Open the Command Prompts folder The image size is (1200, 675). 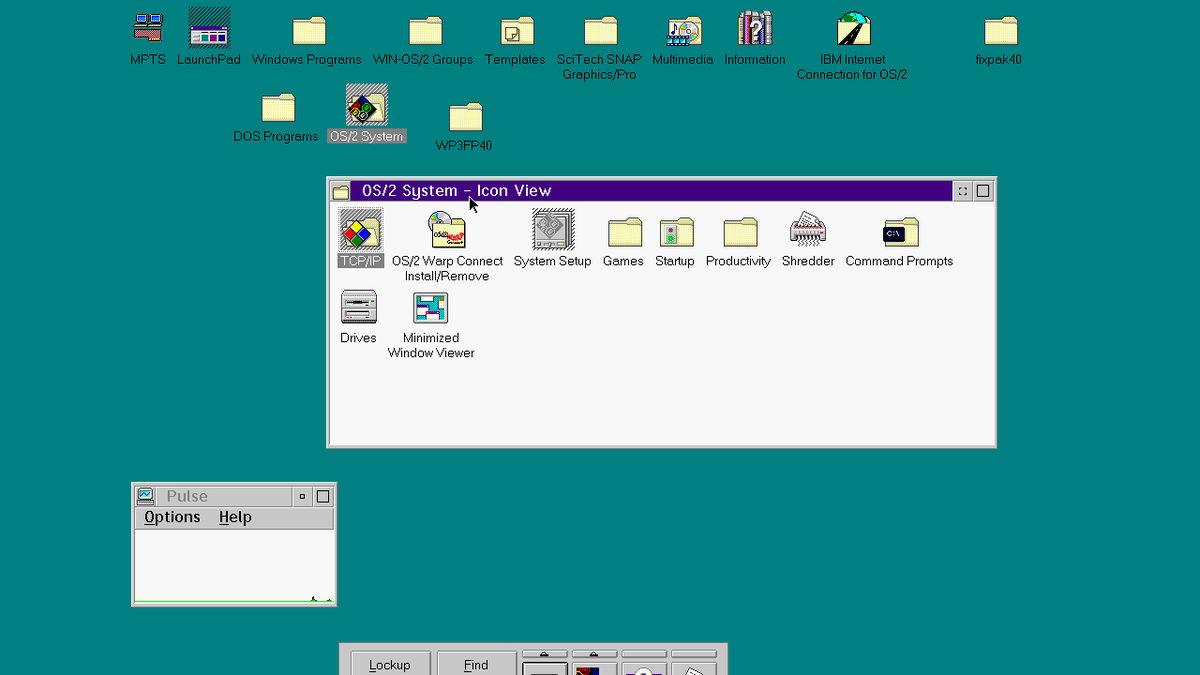[899, 233]
